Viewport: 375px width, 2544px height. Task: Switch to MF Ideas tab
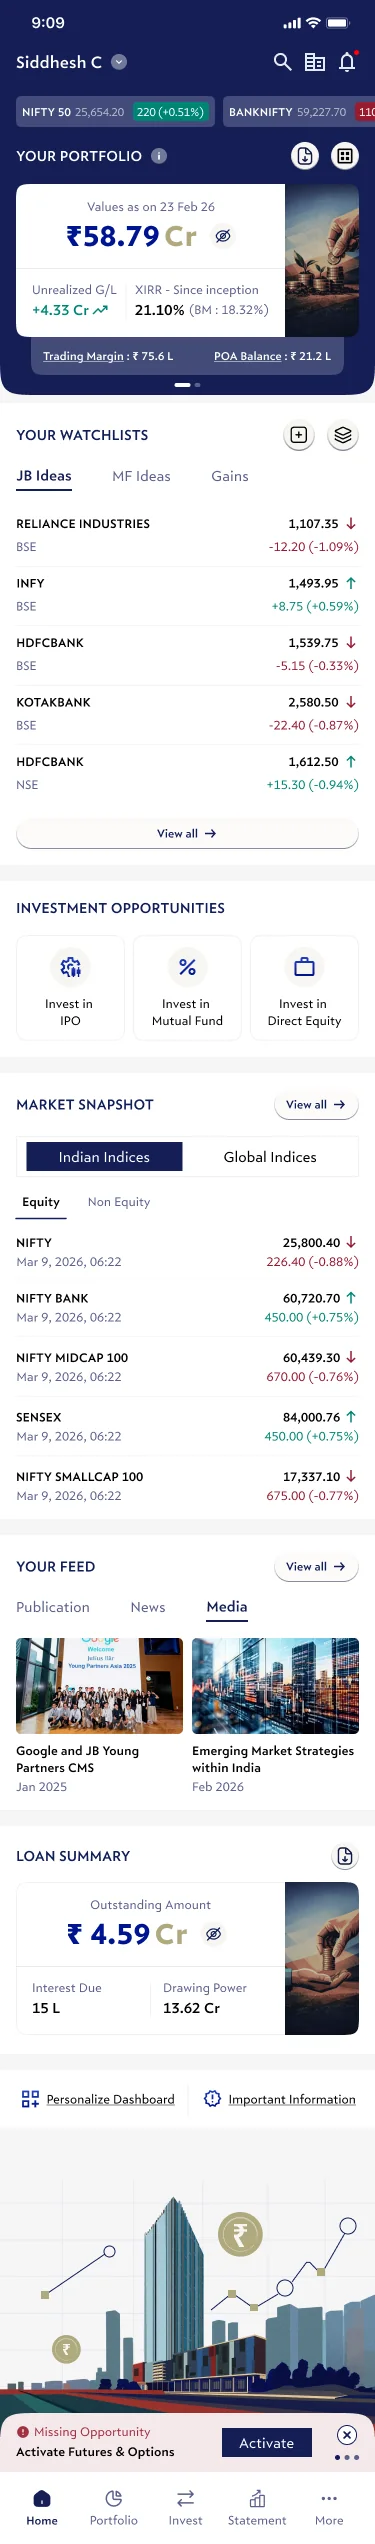141,476
